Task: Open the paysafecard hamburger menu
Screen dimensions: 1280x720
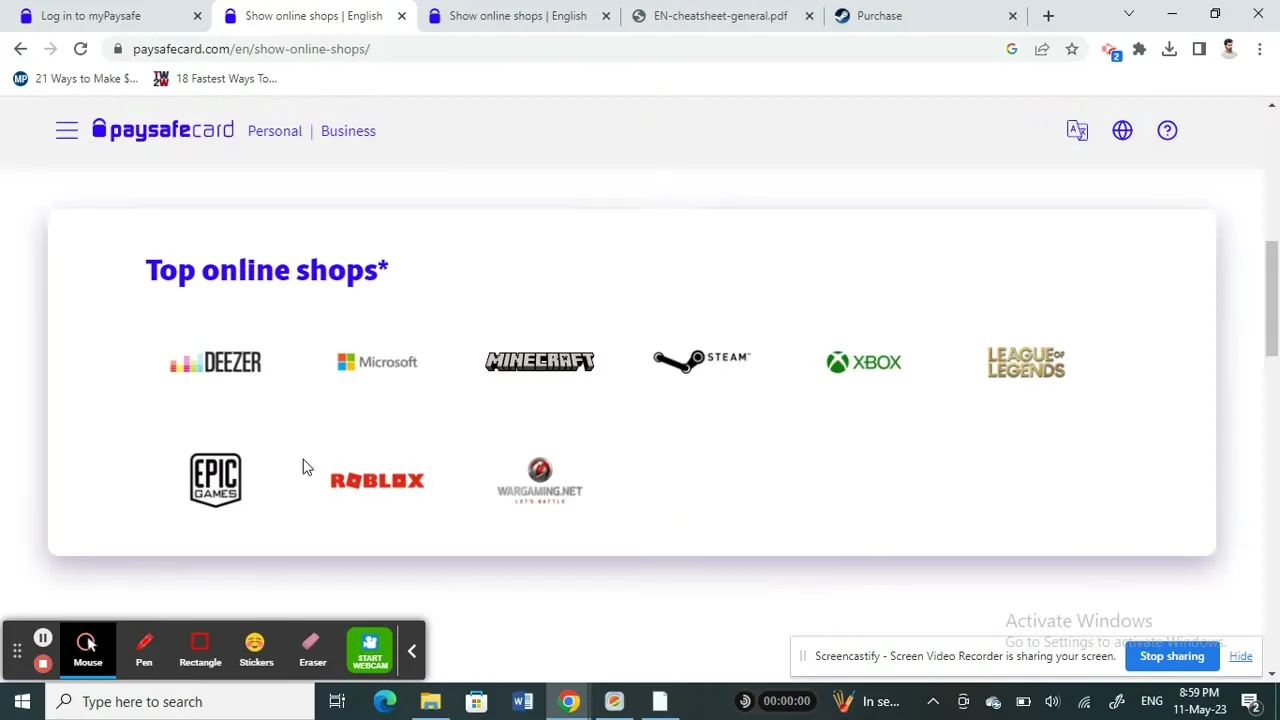Action: [x=67, y=131]
